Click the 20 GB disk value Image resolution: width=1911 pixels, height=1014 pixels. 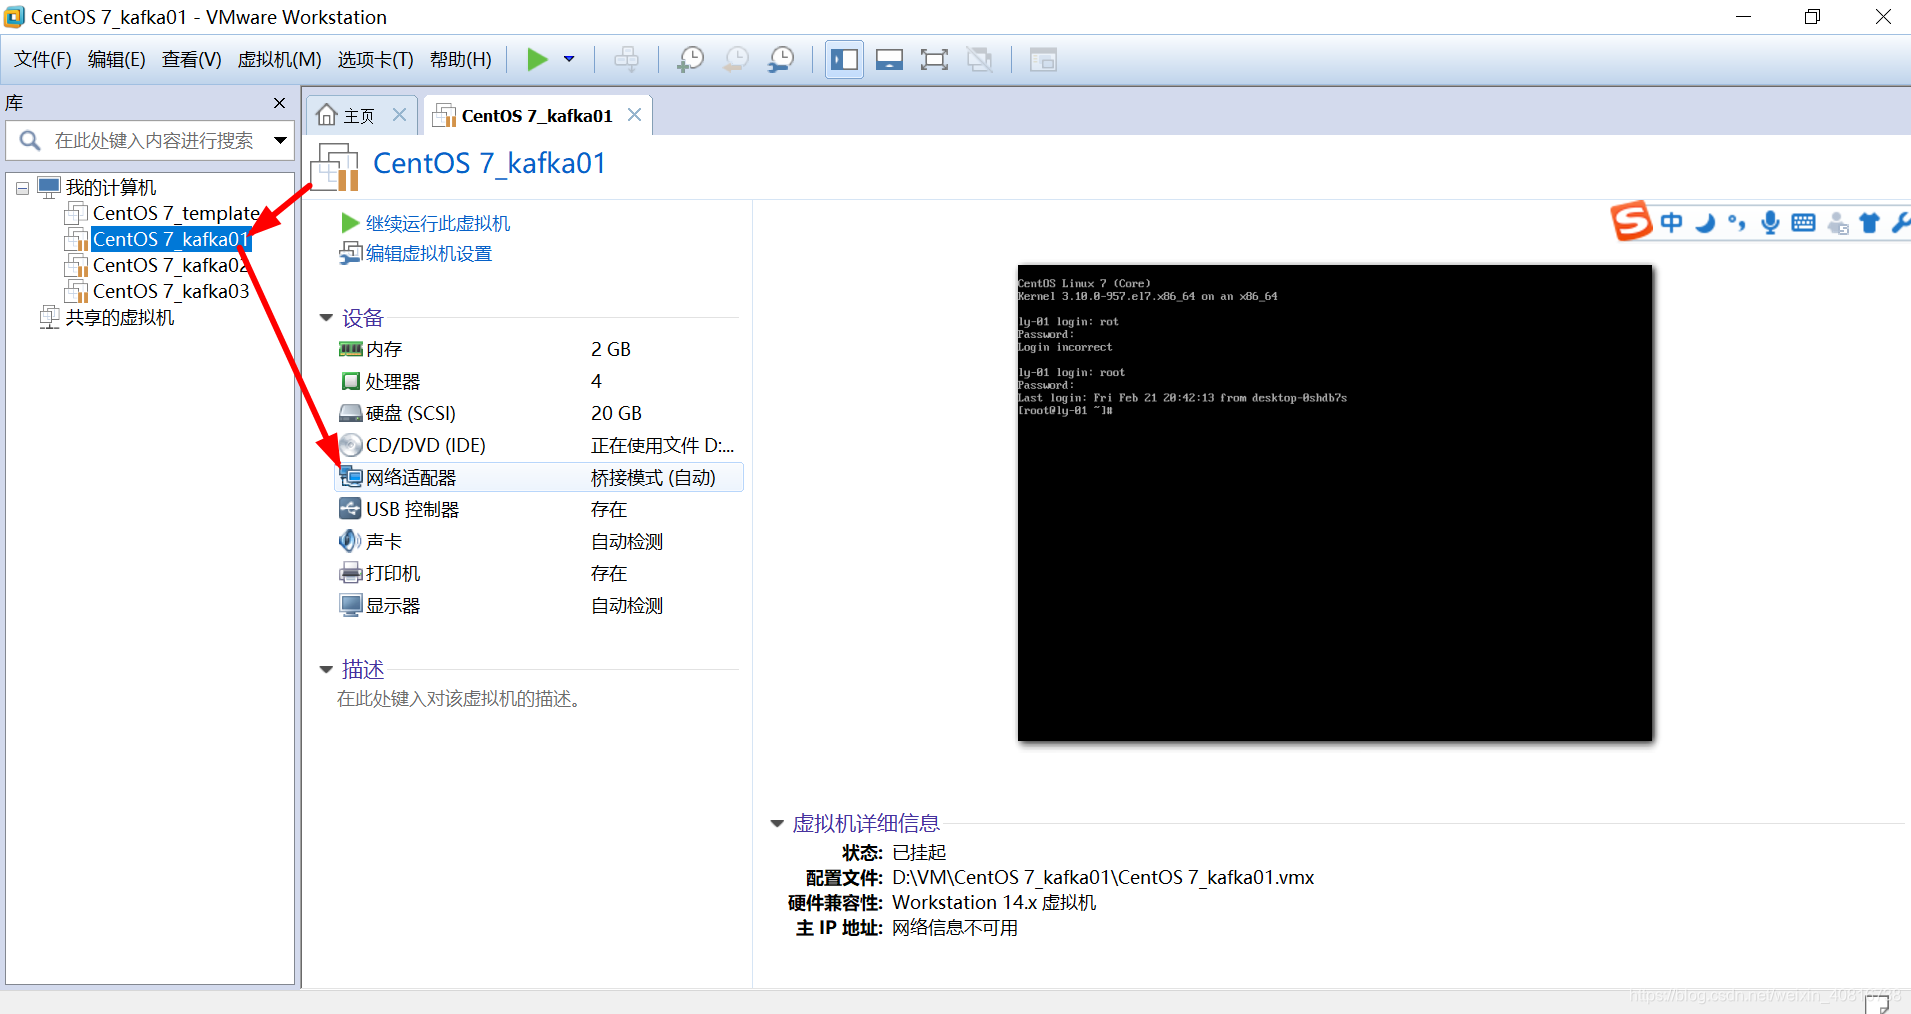[616, 413]
